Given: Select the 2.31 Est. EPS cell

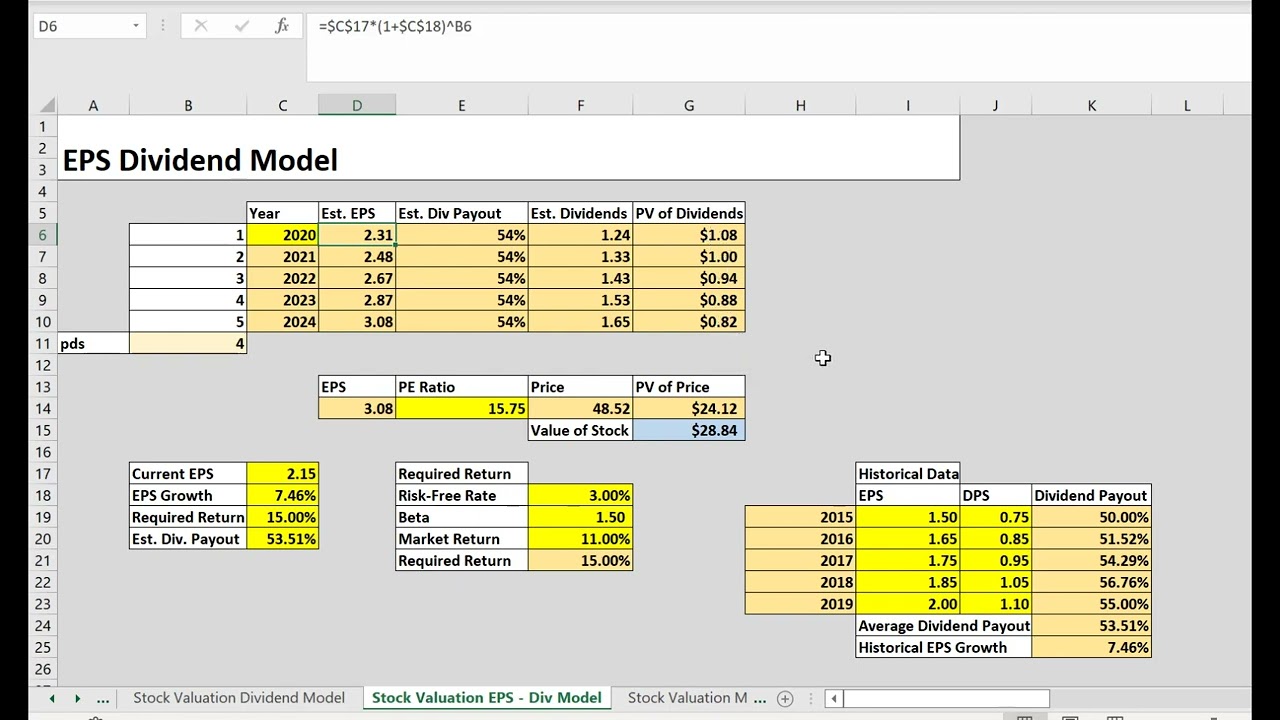Looking at the screenshot, I should point(357,235).
